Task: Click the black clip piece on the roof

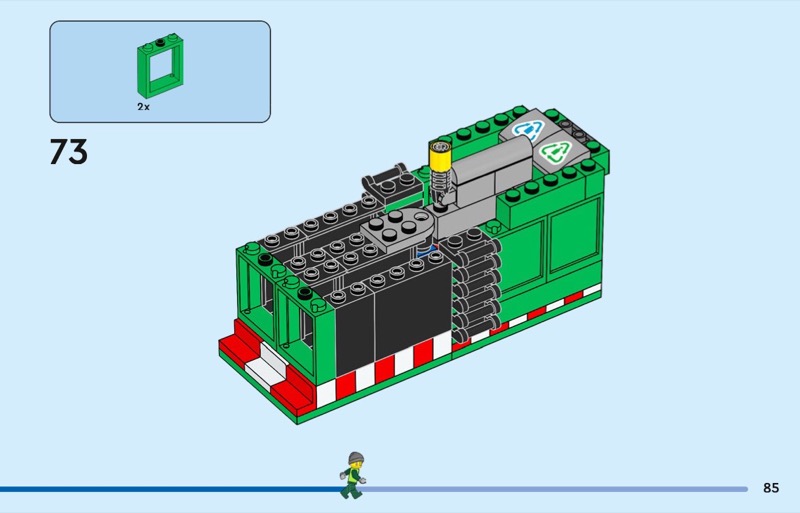Action: [388, 178]
